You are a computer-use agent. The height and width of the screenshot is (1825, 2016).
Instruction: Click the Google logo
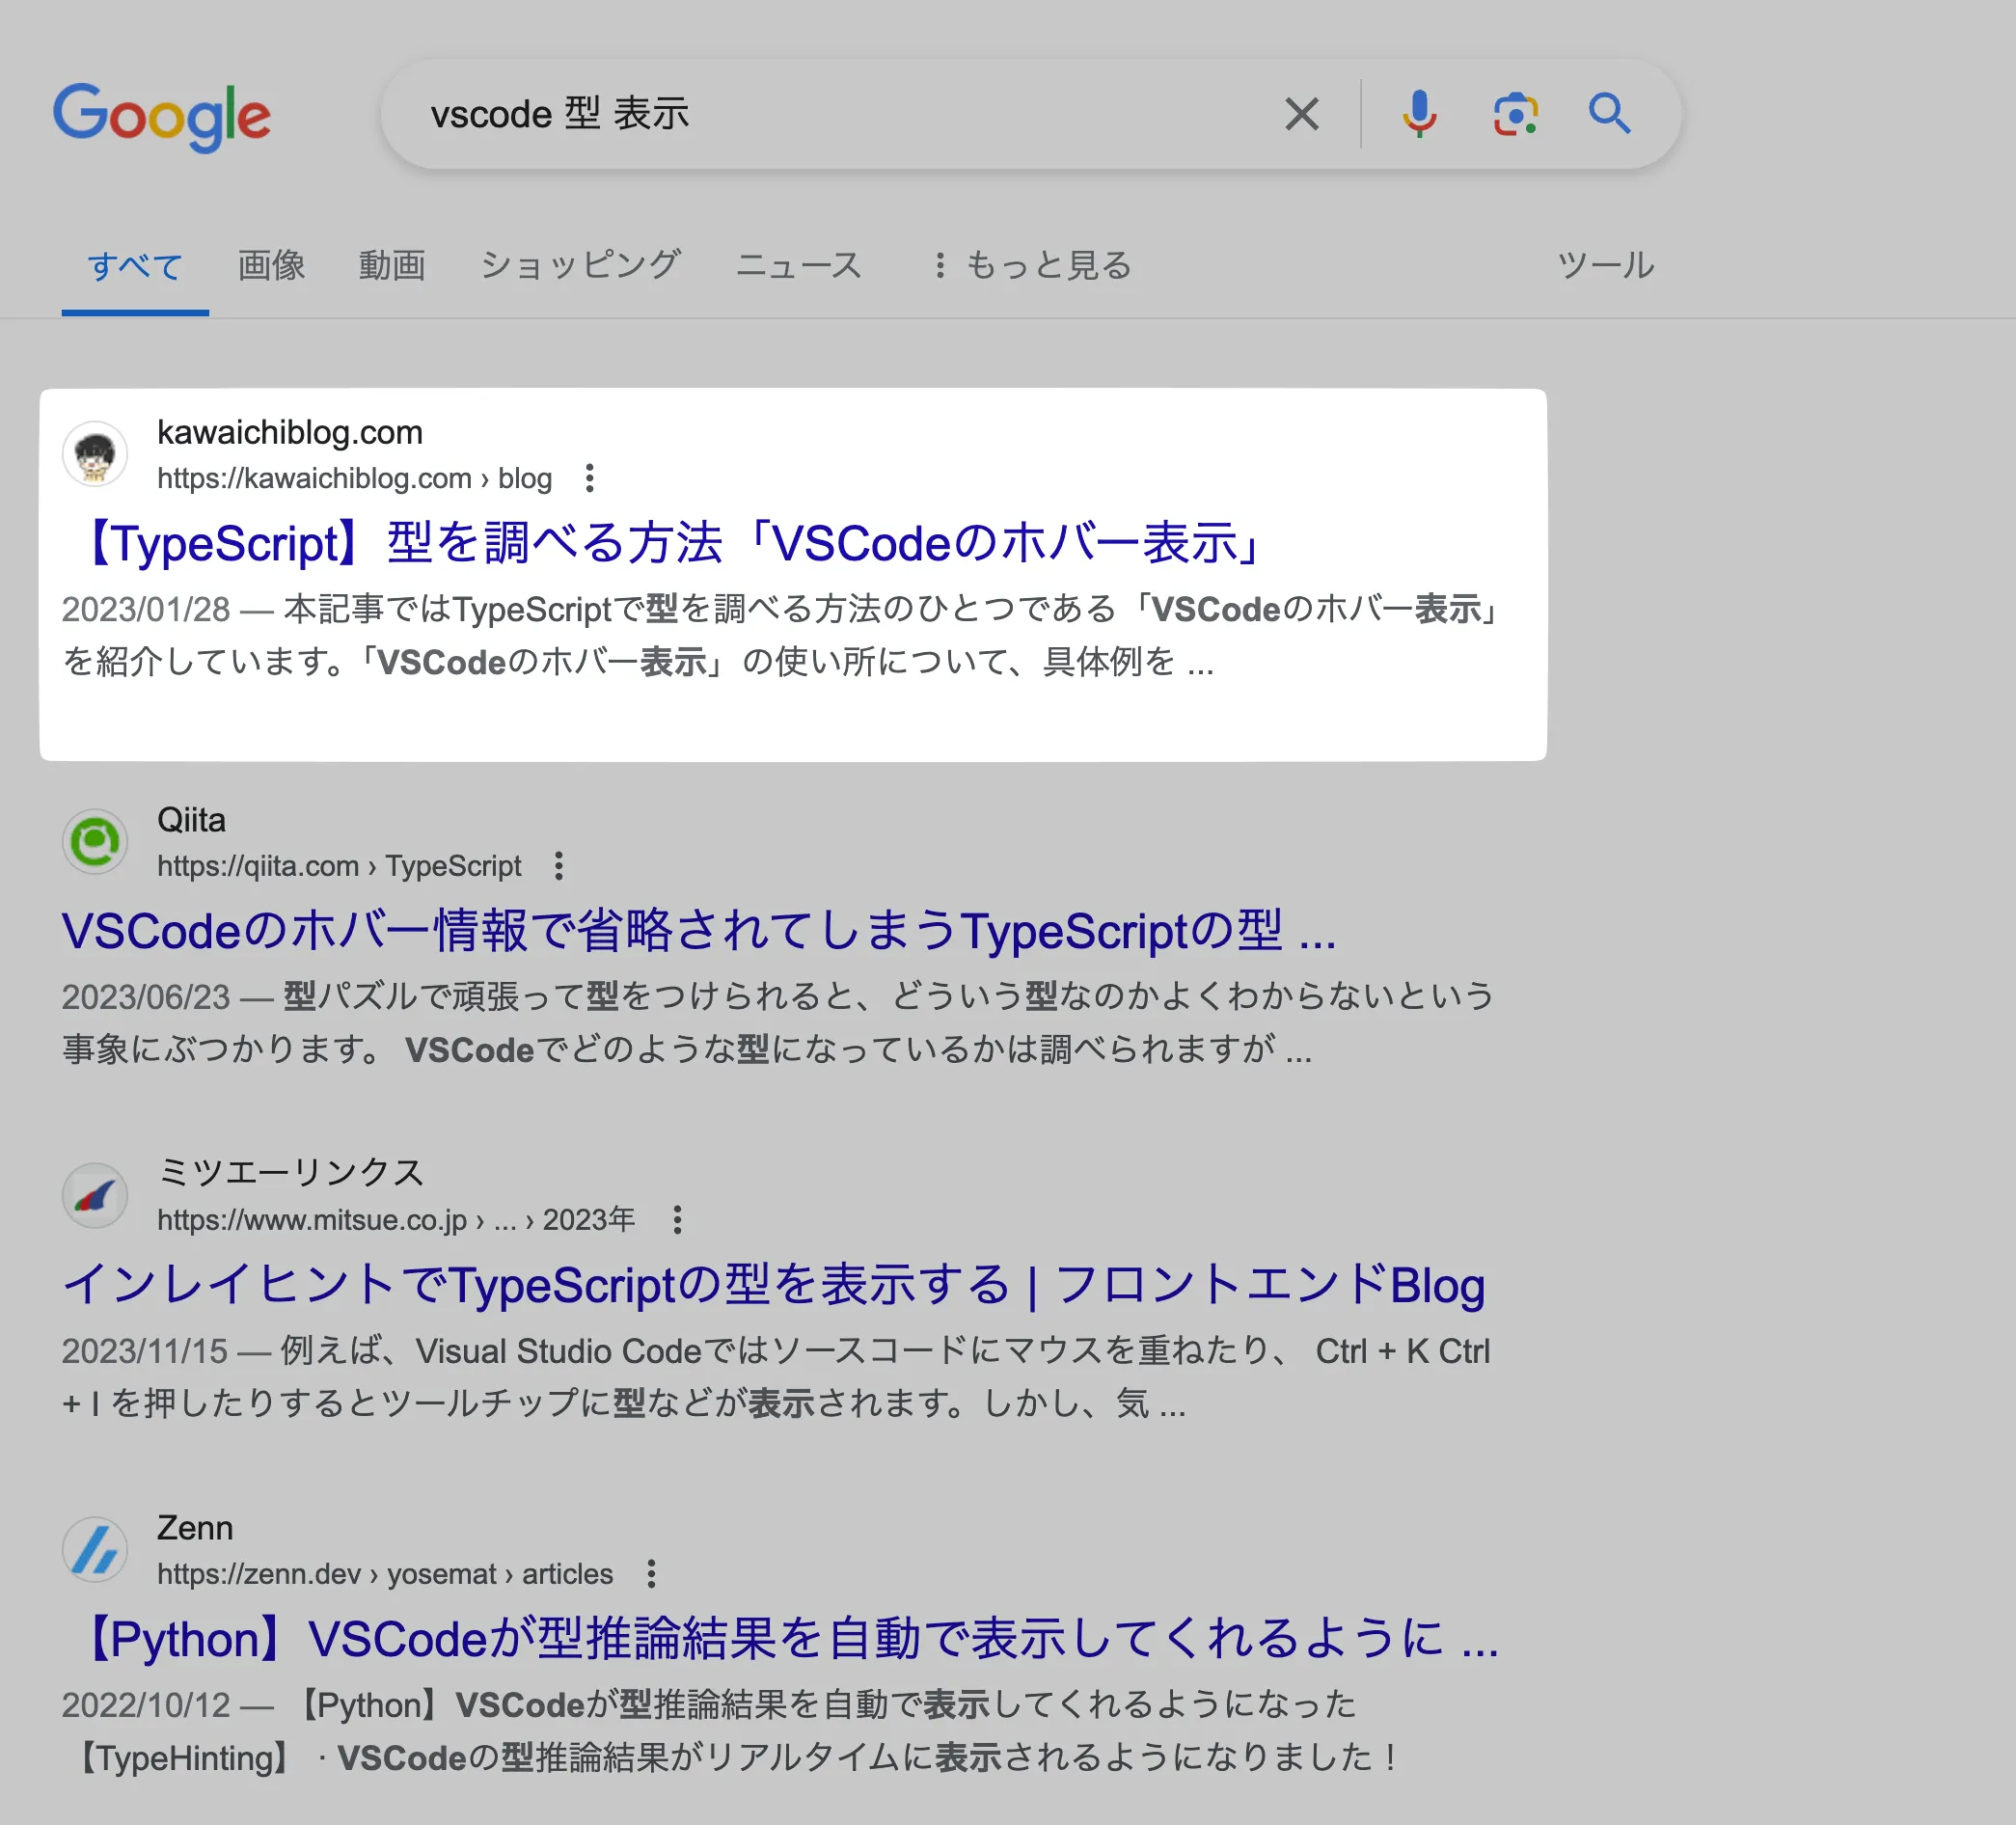coord(162,116)
